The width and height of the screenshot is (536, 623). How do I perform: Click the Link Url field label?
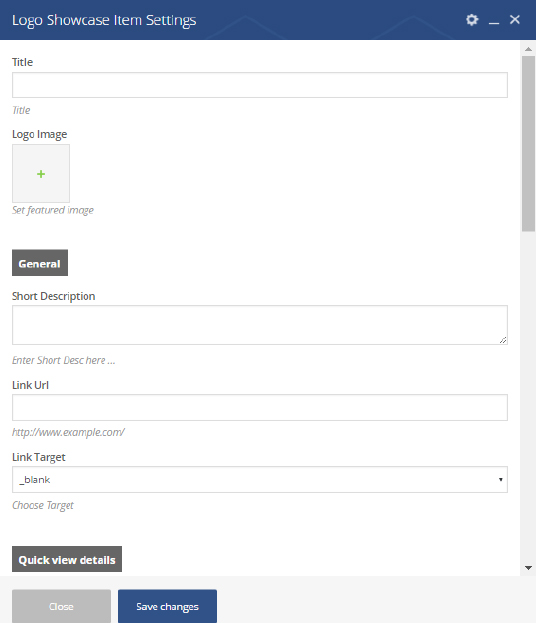point(30,385)
